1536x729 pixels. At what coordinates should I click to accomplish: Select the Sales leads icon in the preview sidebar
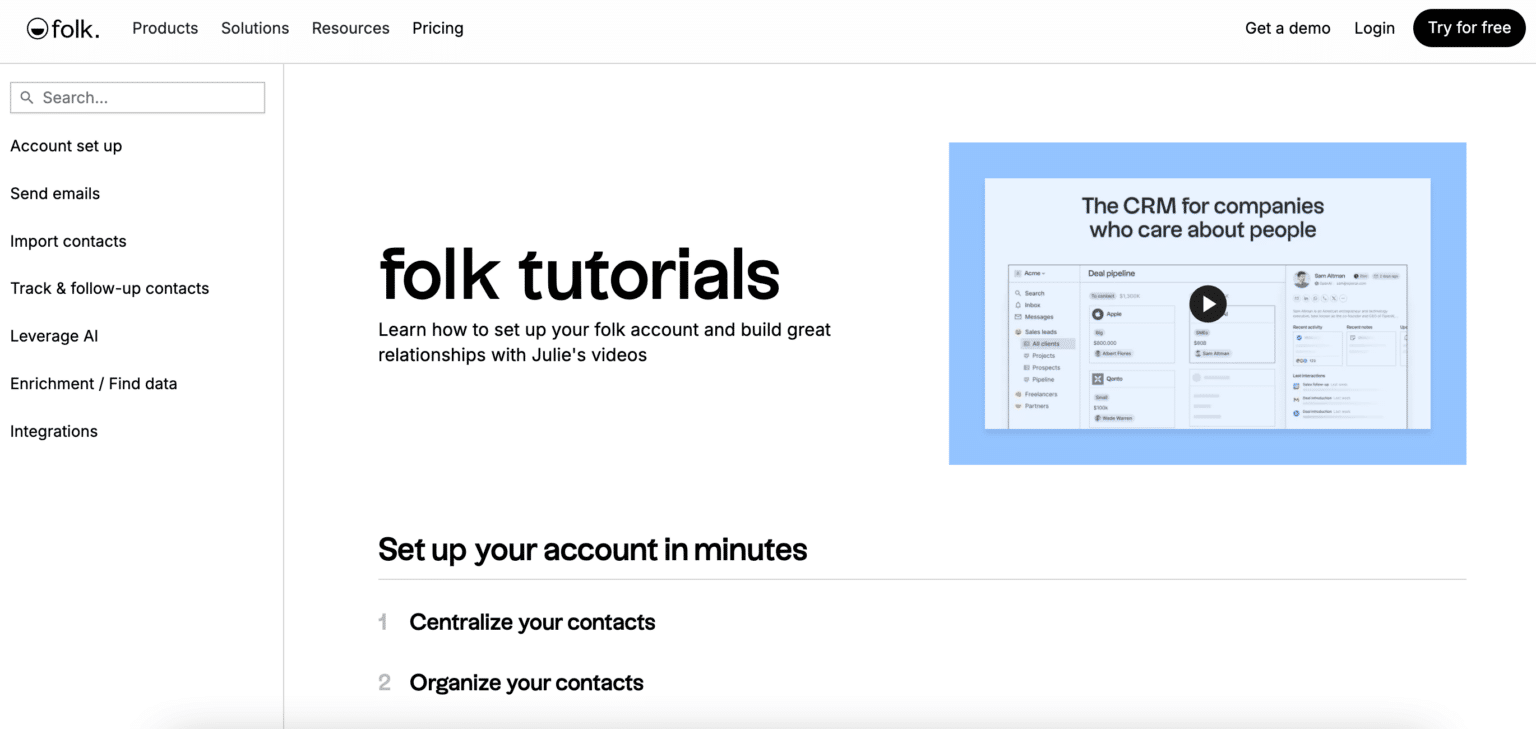1018,332
